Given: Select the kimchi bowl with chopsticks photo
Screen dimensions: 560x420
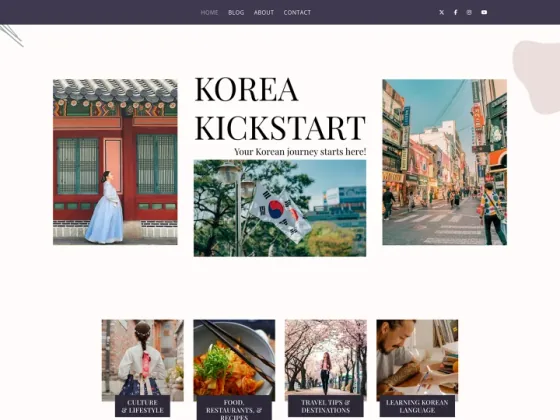Looking at the screenshot, I should pyautogui.click(x=234, y=358).
